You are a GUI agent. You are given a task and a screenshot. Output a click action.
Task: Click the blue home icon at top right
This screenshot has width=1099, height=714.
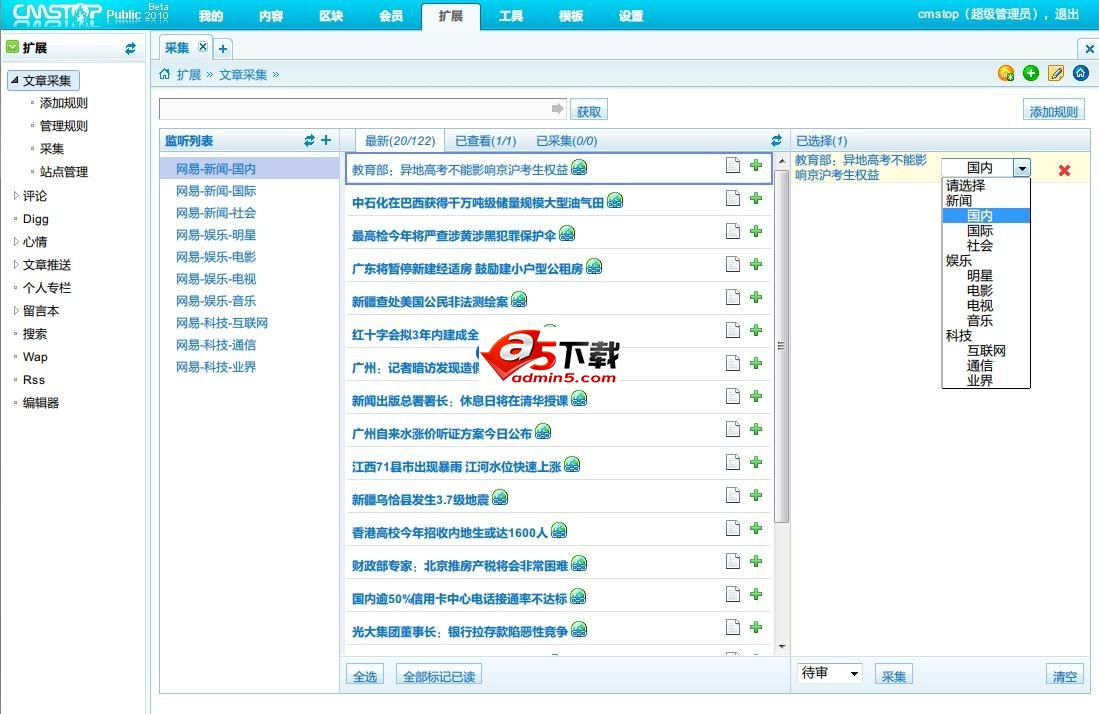click(1081, 73)
